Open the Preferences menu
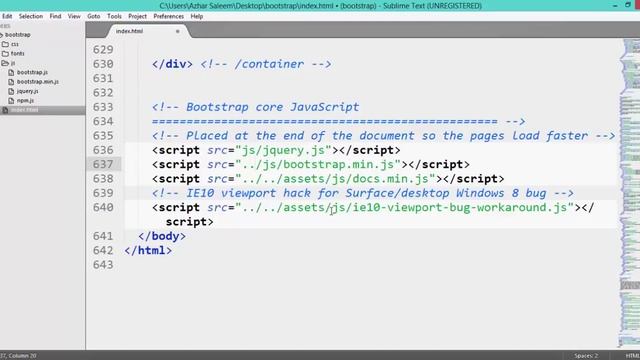Image resolution: width=640 pixels, height=360 pixels. (x=168, y=16)
